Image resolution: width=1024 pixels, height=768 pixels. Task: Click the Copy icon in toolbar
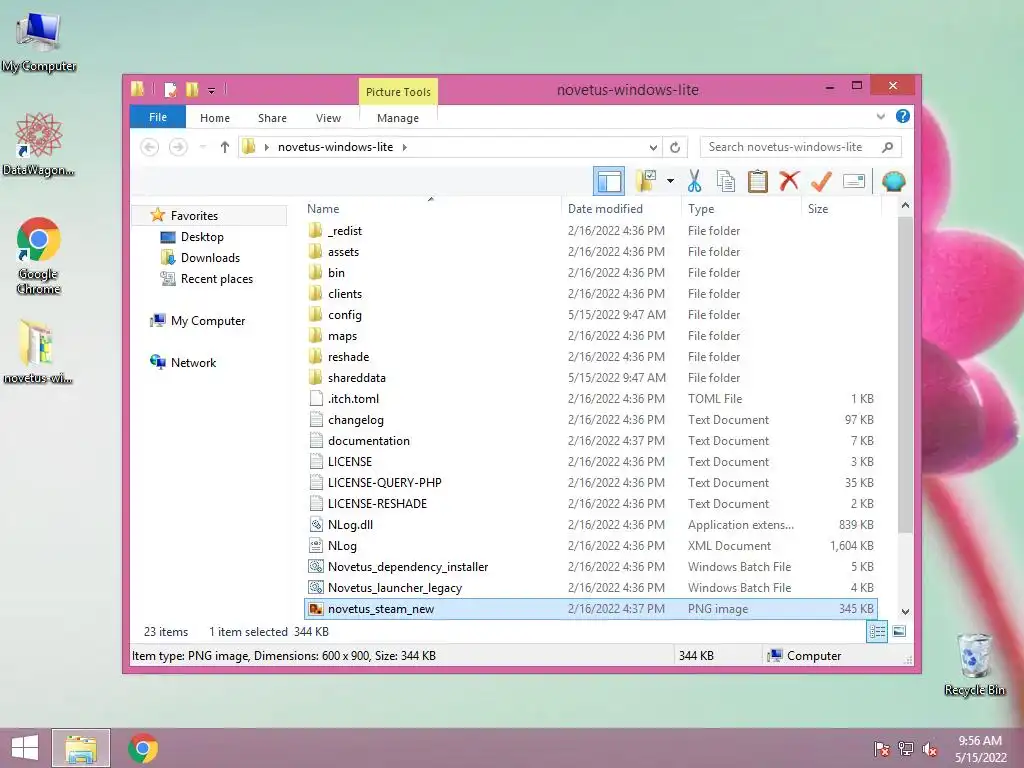click(x=726, y=181)
